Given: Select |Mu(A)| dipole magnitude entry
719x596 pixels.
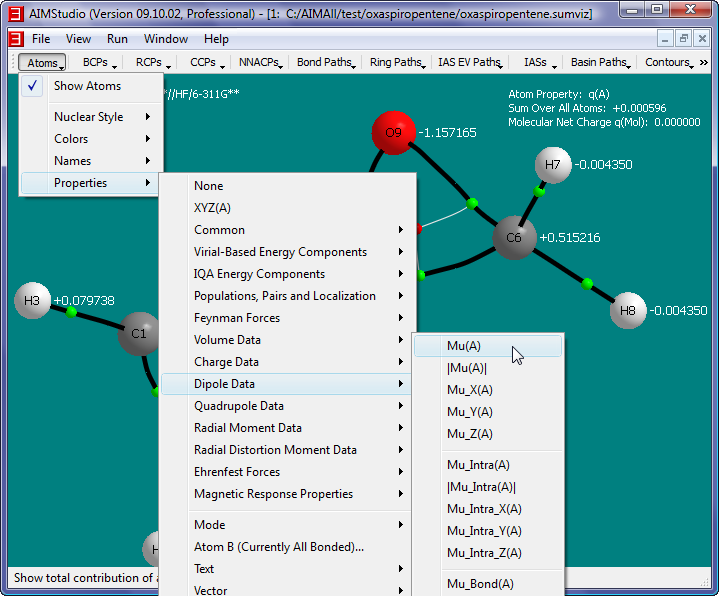Looking at the screenshot, I should 467,368.
